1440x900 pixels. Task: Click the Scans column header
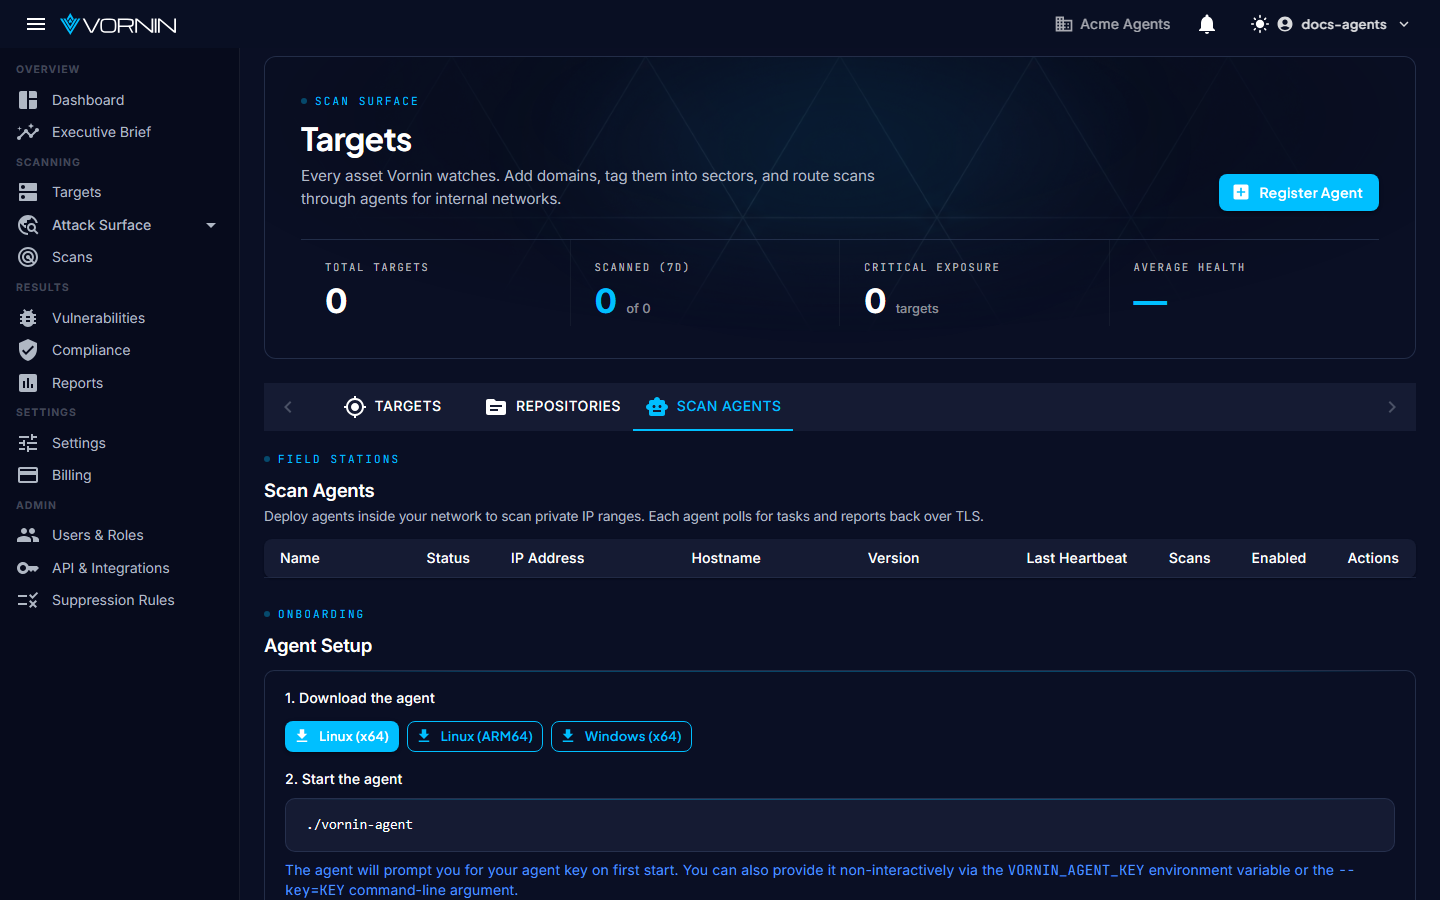pos(1189,558)
